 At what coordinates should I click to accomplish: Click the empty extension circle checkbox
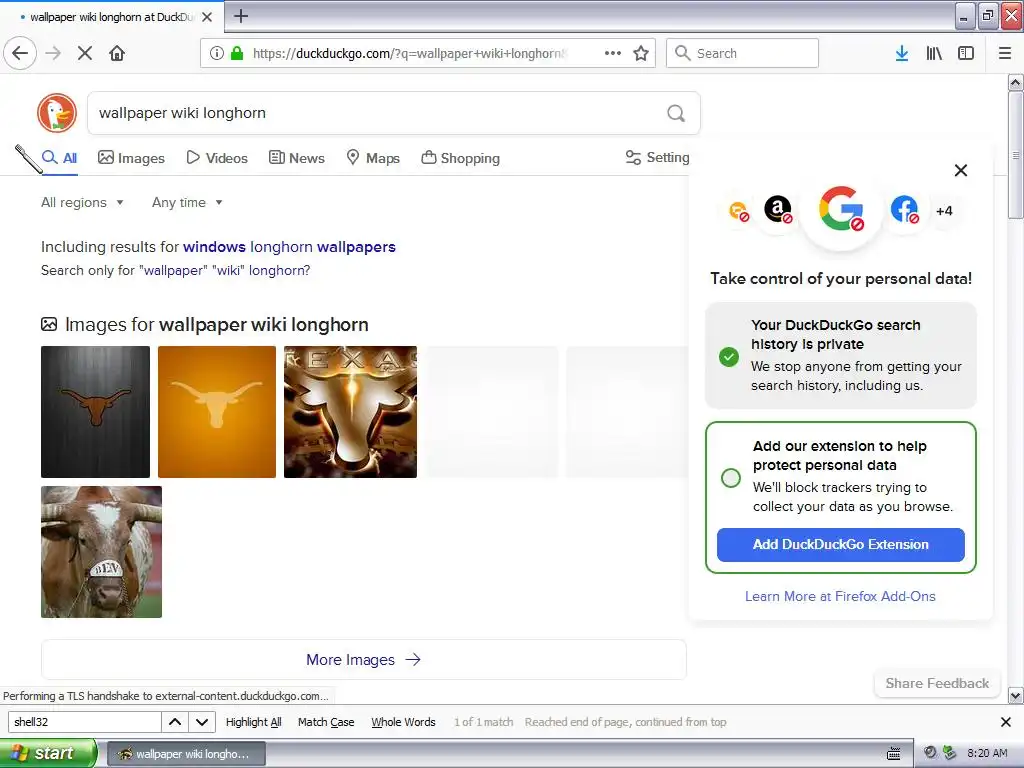coord(731,477)
